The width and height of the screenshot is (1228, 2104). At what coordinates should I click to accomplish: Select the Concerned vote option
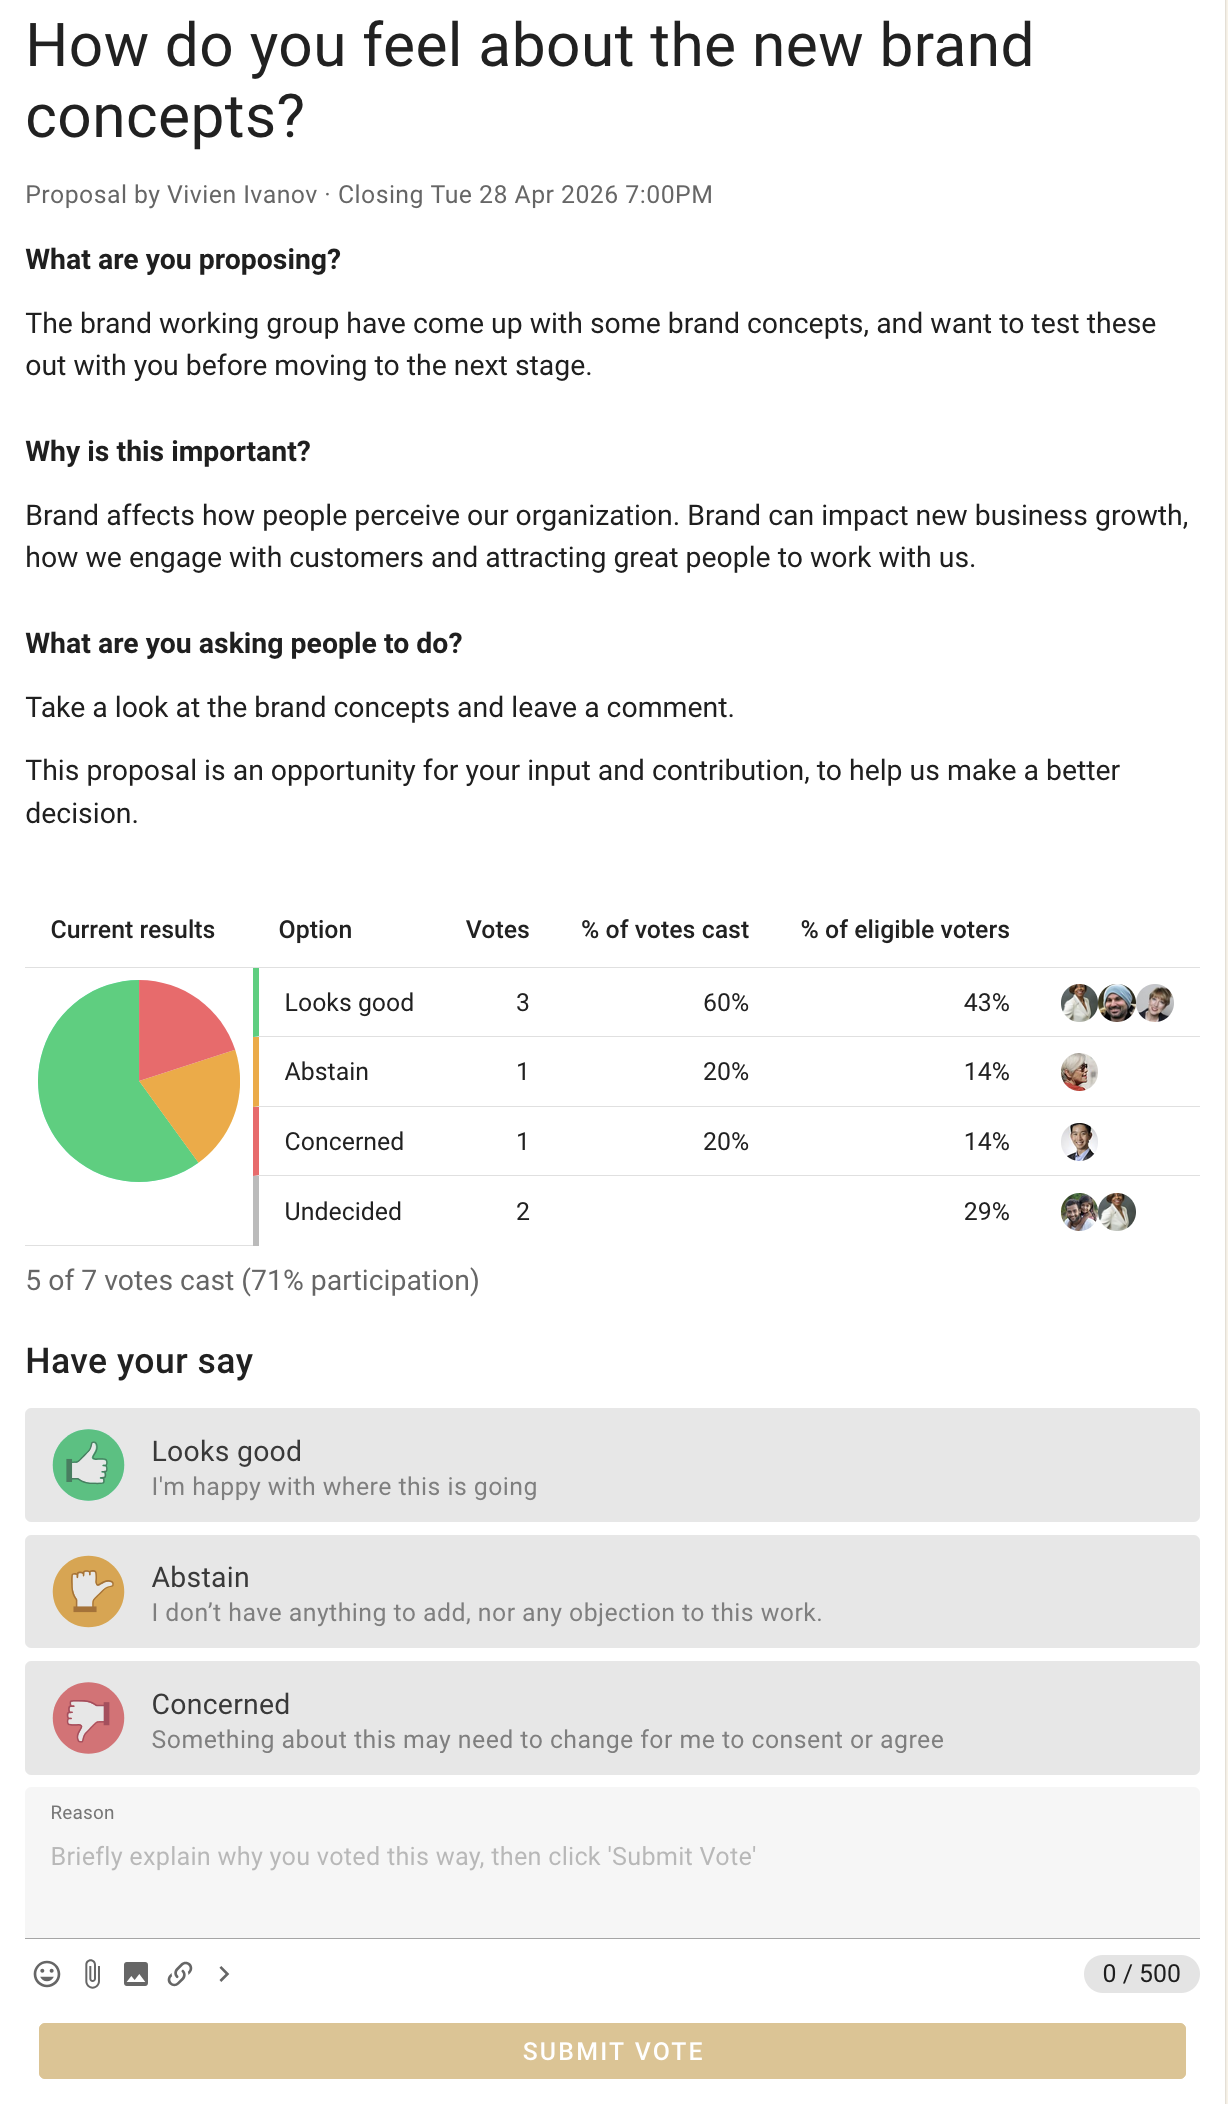click(612, 1718)
